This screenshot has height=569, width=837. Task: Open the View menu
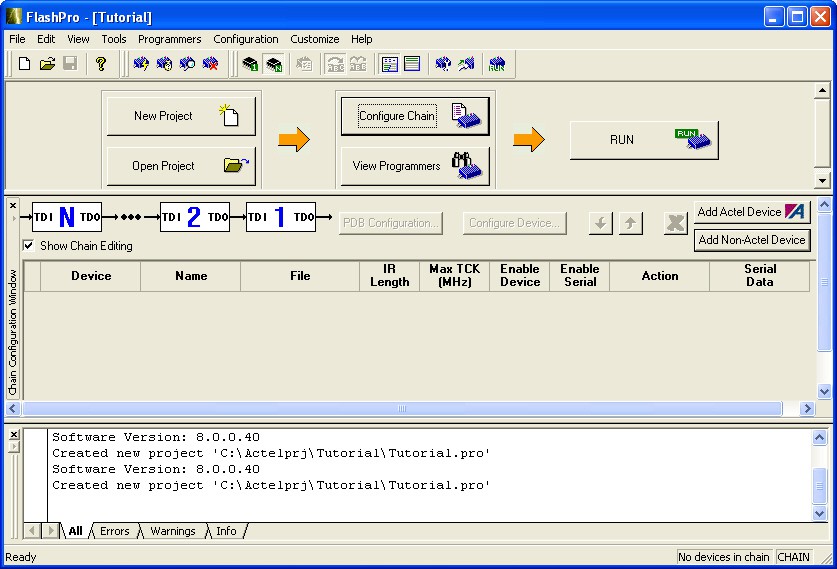(x=78, y=39)
